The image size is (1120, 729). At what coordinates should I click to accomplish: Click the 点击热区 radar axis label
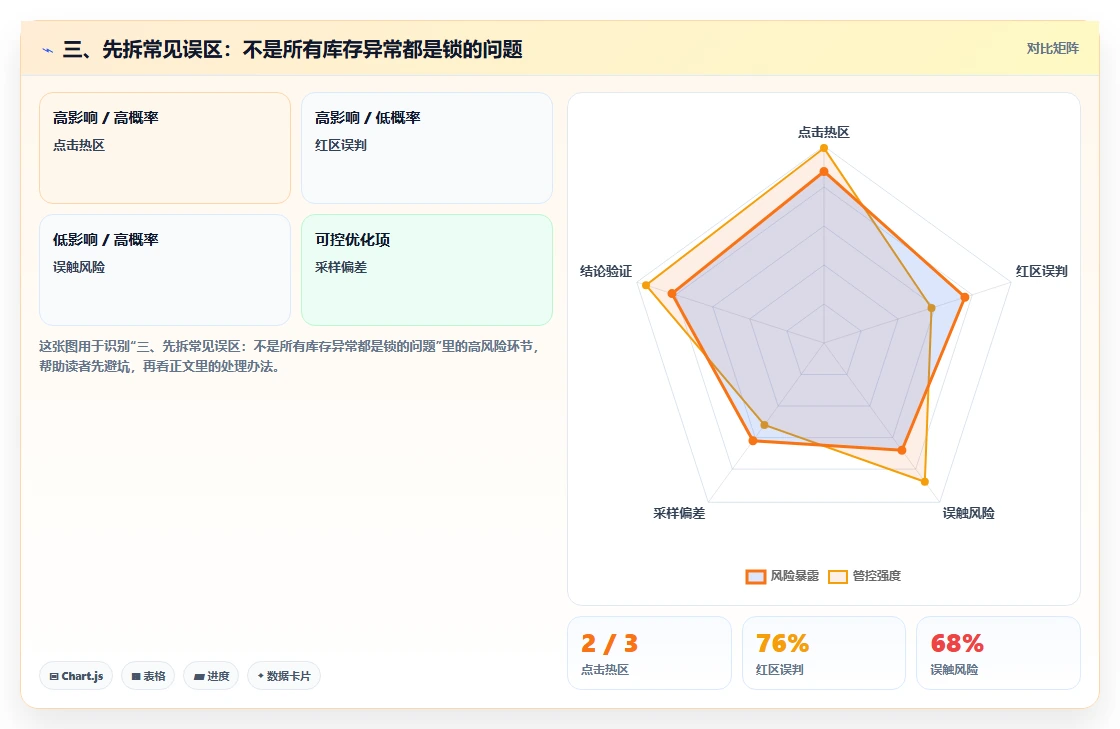pyautogui.click(x=824, y=132)
